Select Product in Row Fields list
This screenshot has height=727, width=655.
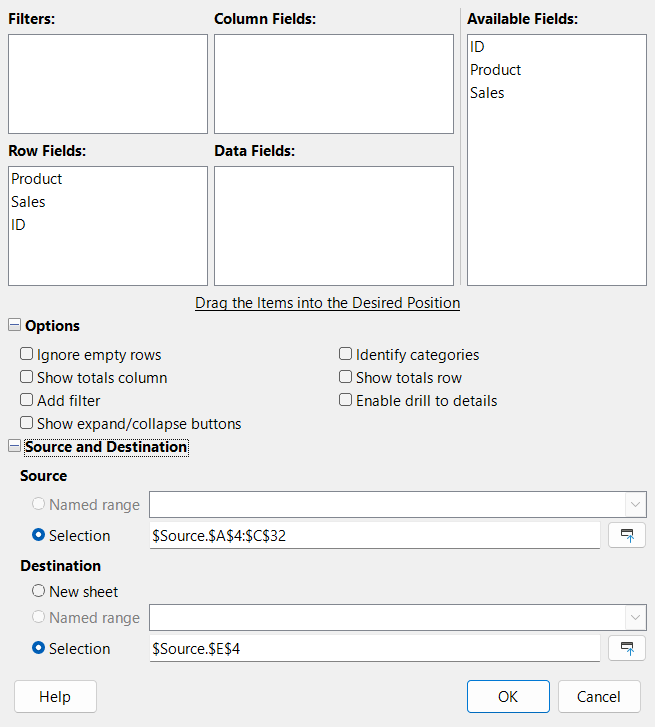click(37, 179)
